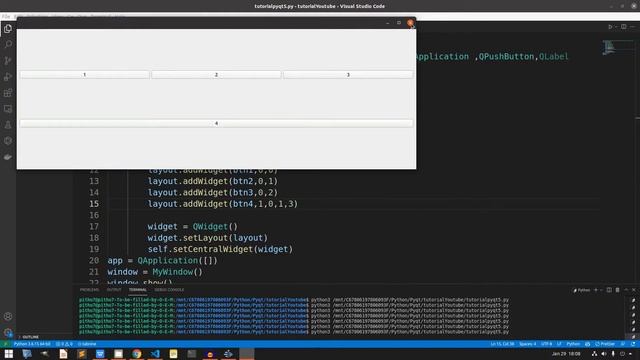This screenshot has width=640, height=360.
Task: Select the TERMINAL panel tab
Action: pyautogui.click(x=138, y=290)
